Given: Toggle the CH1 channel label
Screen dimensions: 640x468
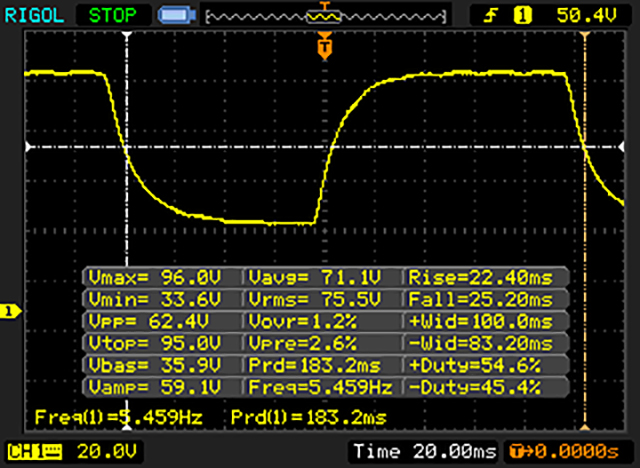Looking at the screenshot, I should tap(30, 449).
